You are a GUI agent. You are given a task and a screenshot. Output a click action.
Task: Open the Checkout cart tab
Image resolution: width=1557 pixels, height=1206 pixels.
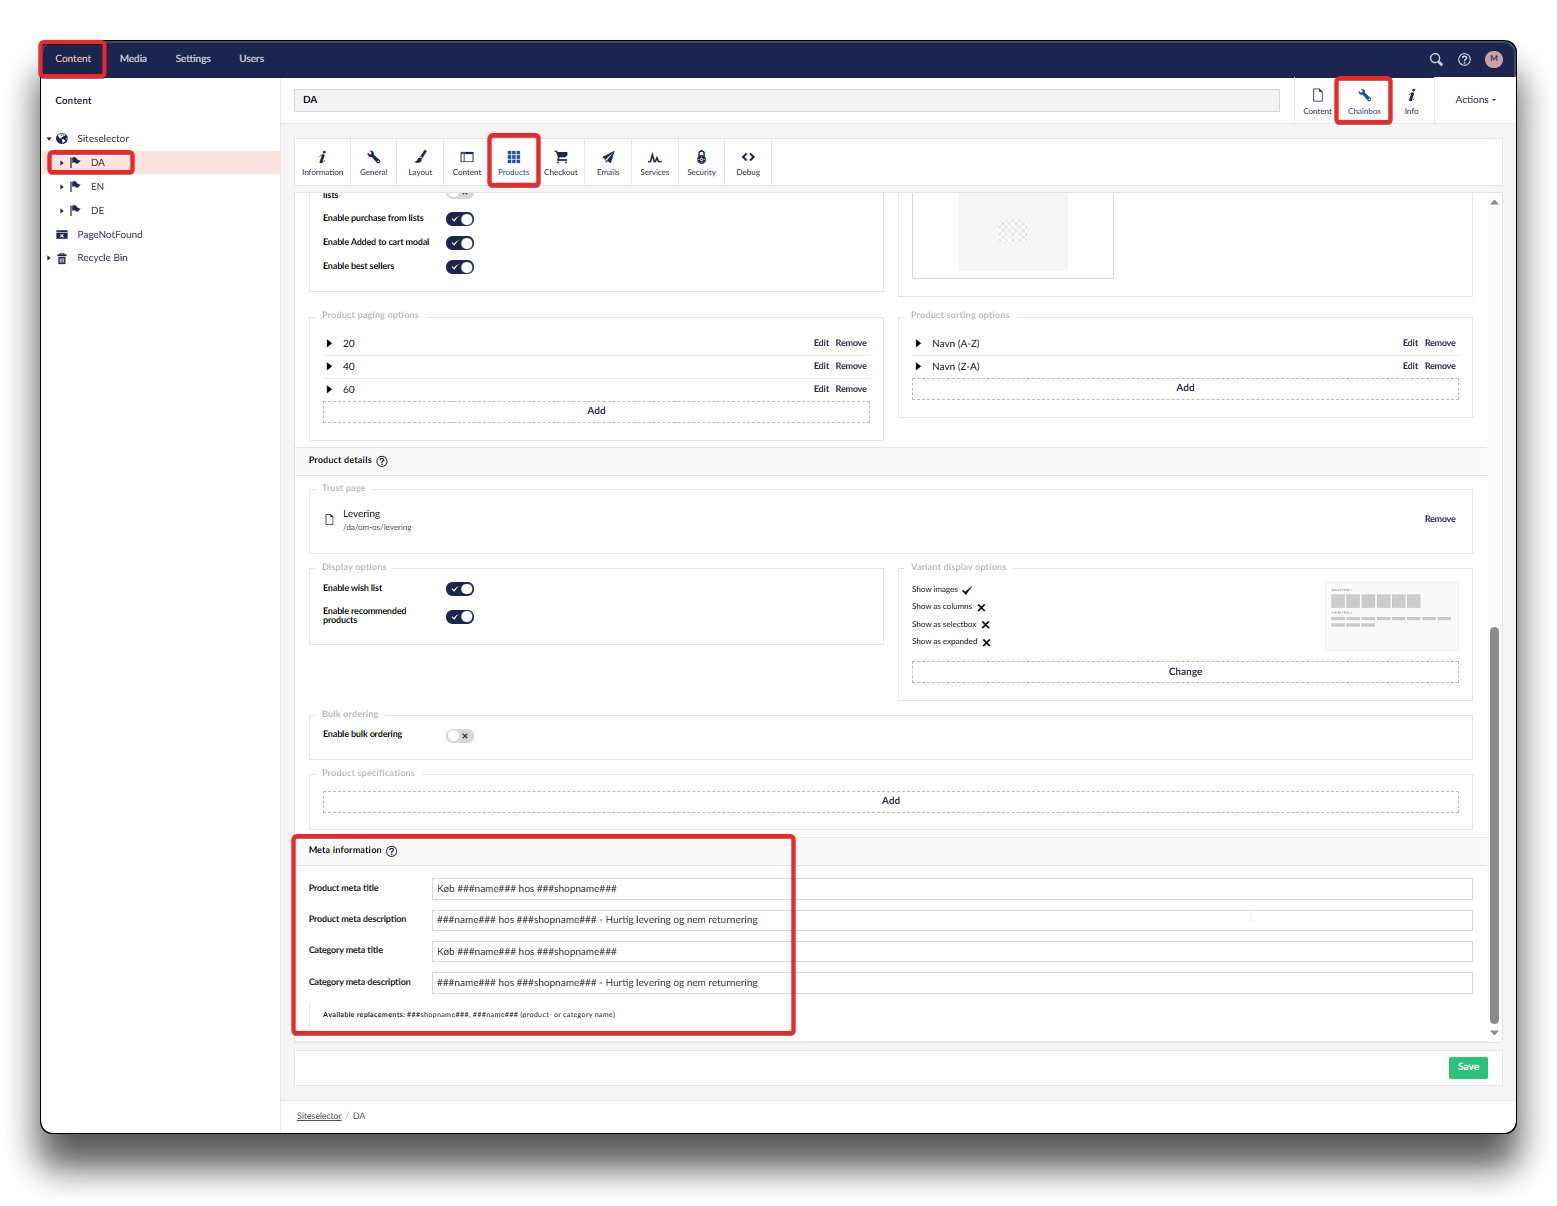561,162
